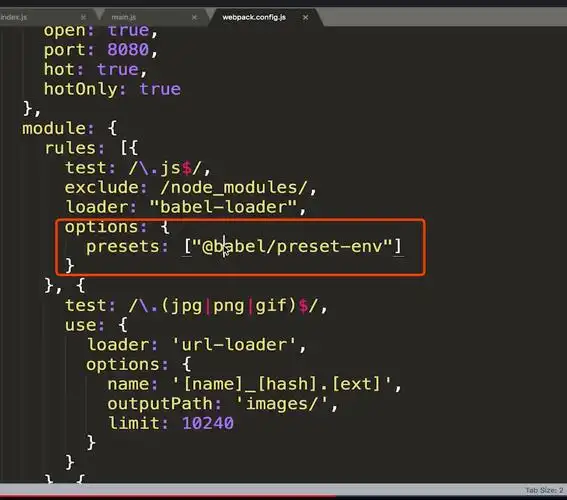Click the 'presets' property name
This screenshot has width=567, height=500.
[123, 247]
